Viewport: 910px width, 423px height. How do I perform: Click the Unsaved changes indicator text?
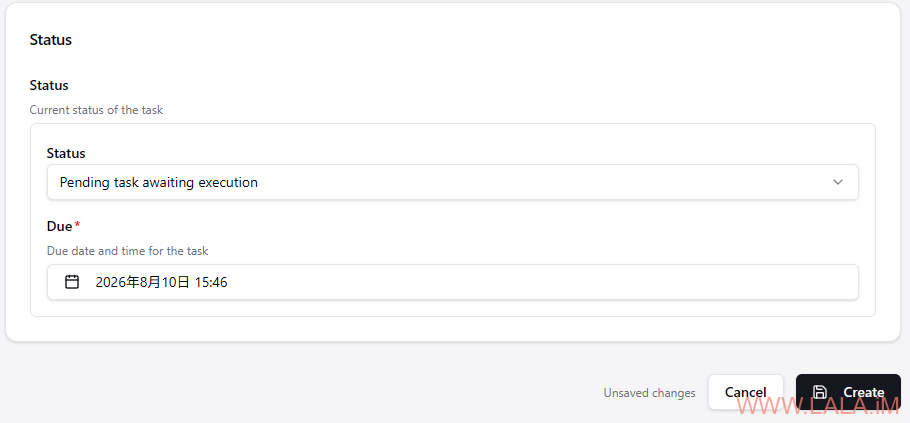649,393
